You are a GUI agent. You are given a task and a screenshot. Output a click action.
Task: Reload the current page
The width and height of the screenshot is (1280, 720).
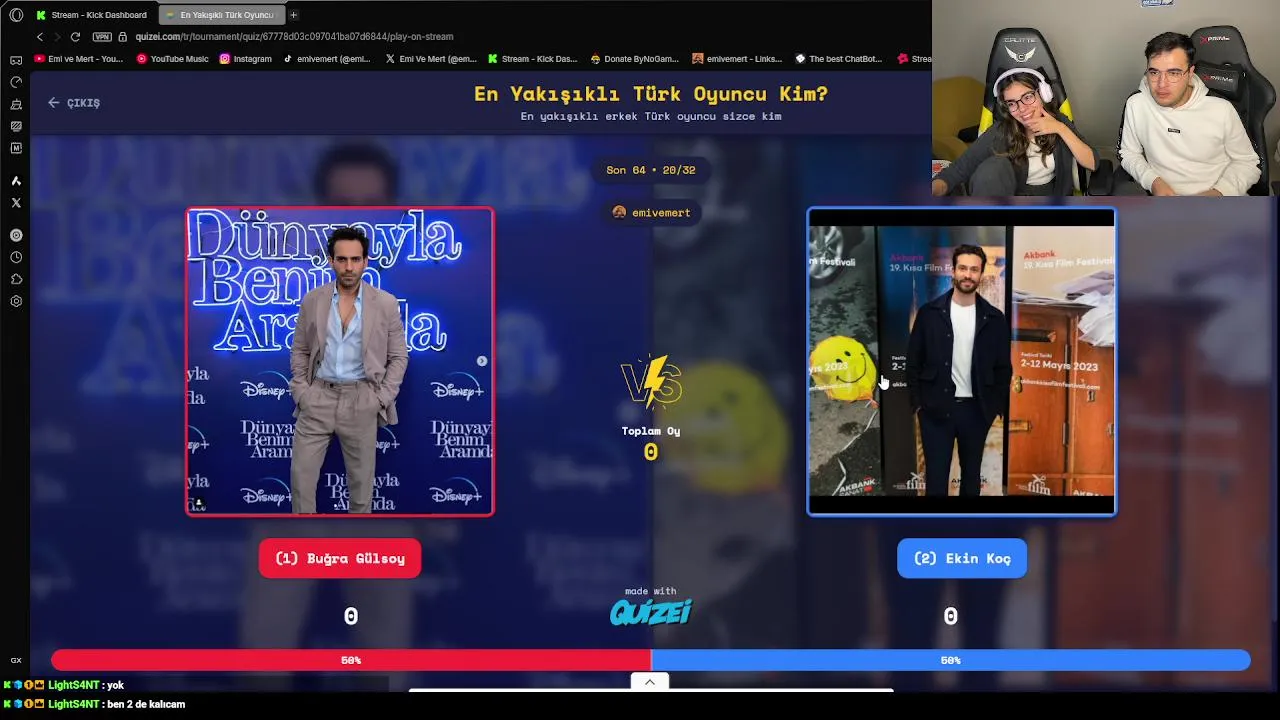pyautogui.click(x=75, y=37)
